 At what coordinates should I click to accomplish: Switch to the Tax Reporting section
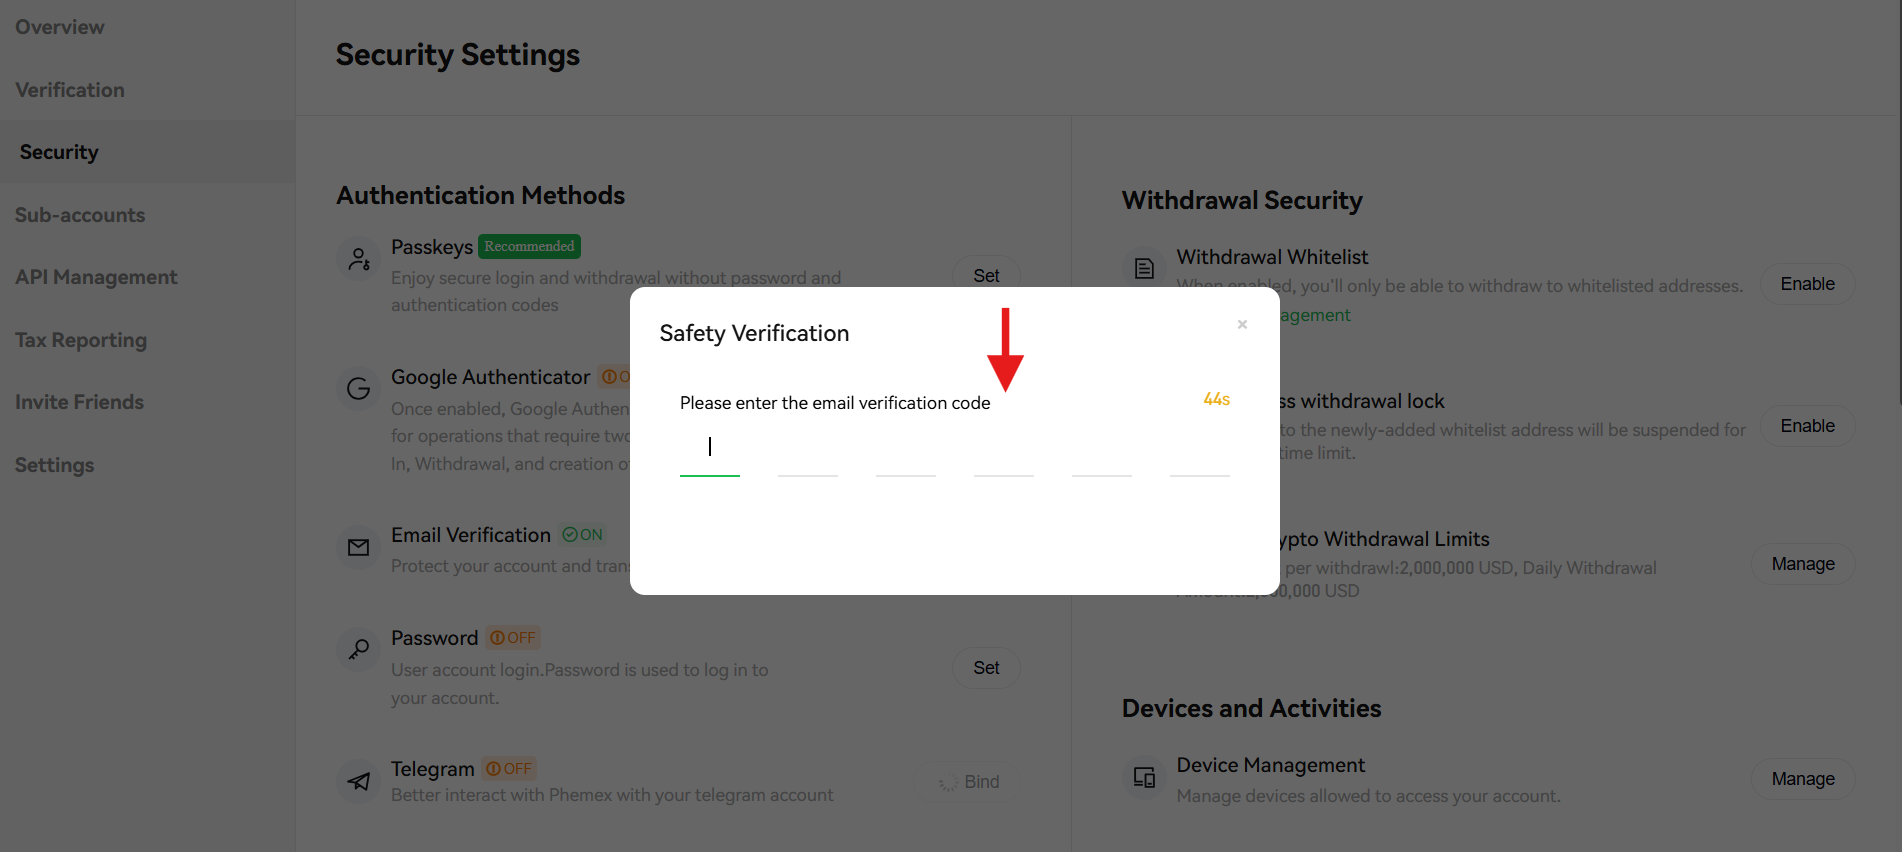pyautogui.click(x=80, y=340)
